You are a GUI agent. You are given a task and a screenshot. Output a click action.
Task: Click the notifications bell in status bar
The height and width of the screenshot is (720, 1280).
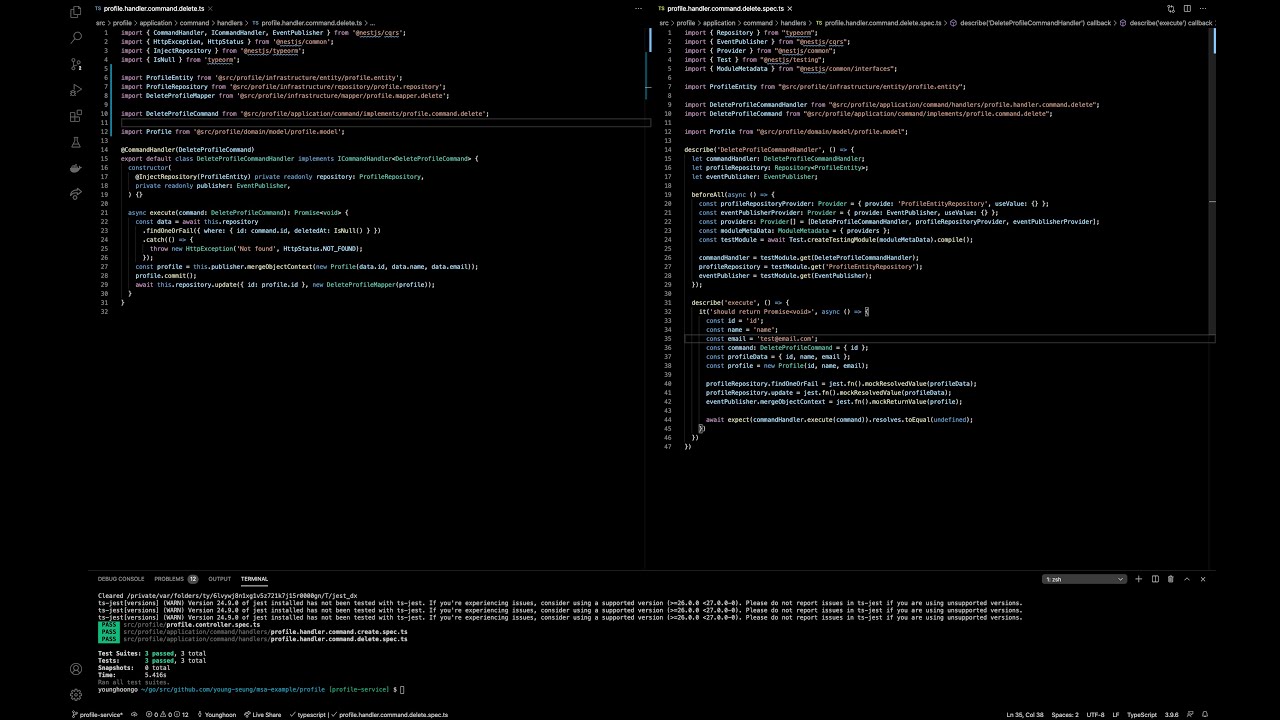pos(1206,715)
